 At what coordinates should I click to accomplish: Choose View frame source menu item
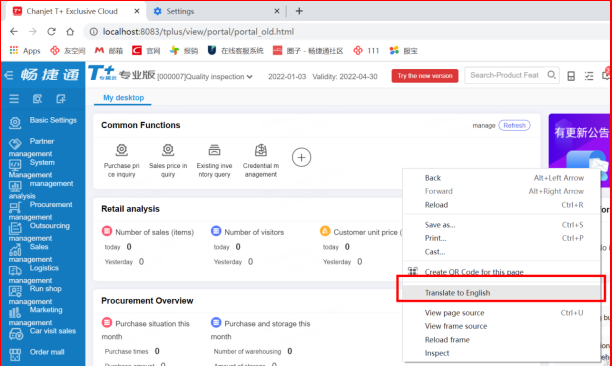tap(502, 326)
